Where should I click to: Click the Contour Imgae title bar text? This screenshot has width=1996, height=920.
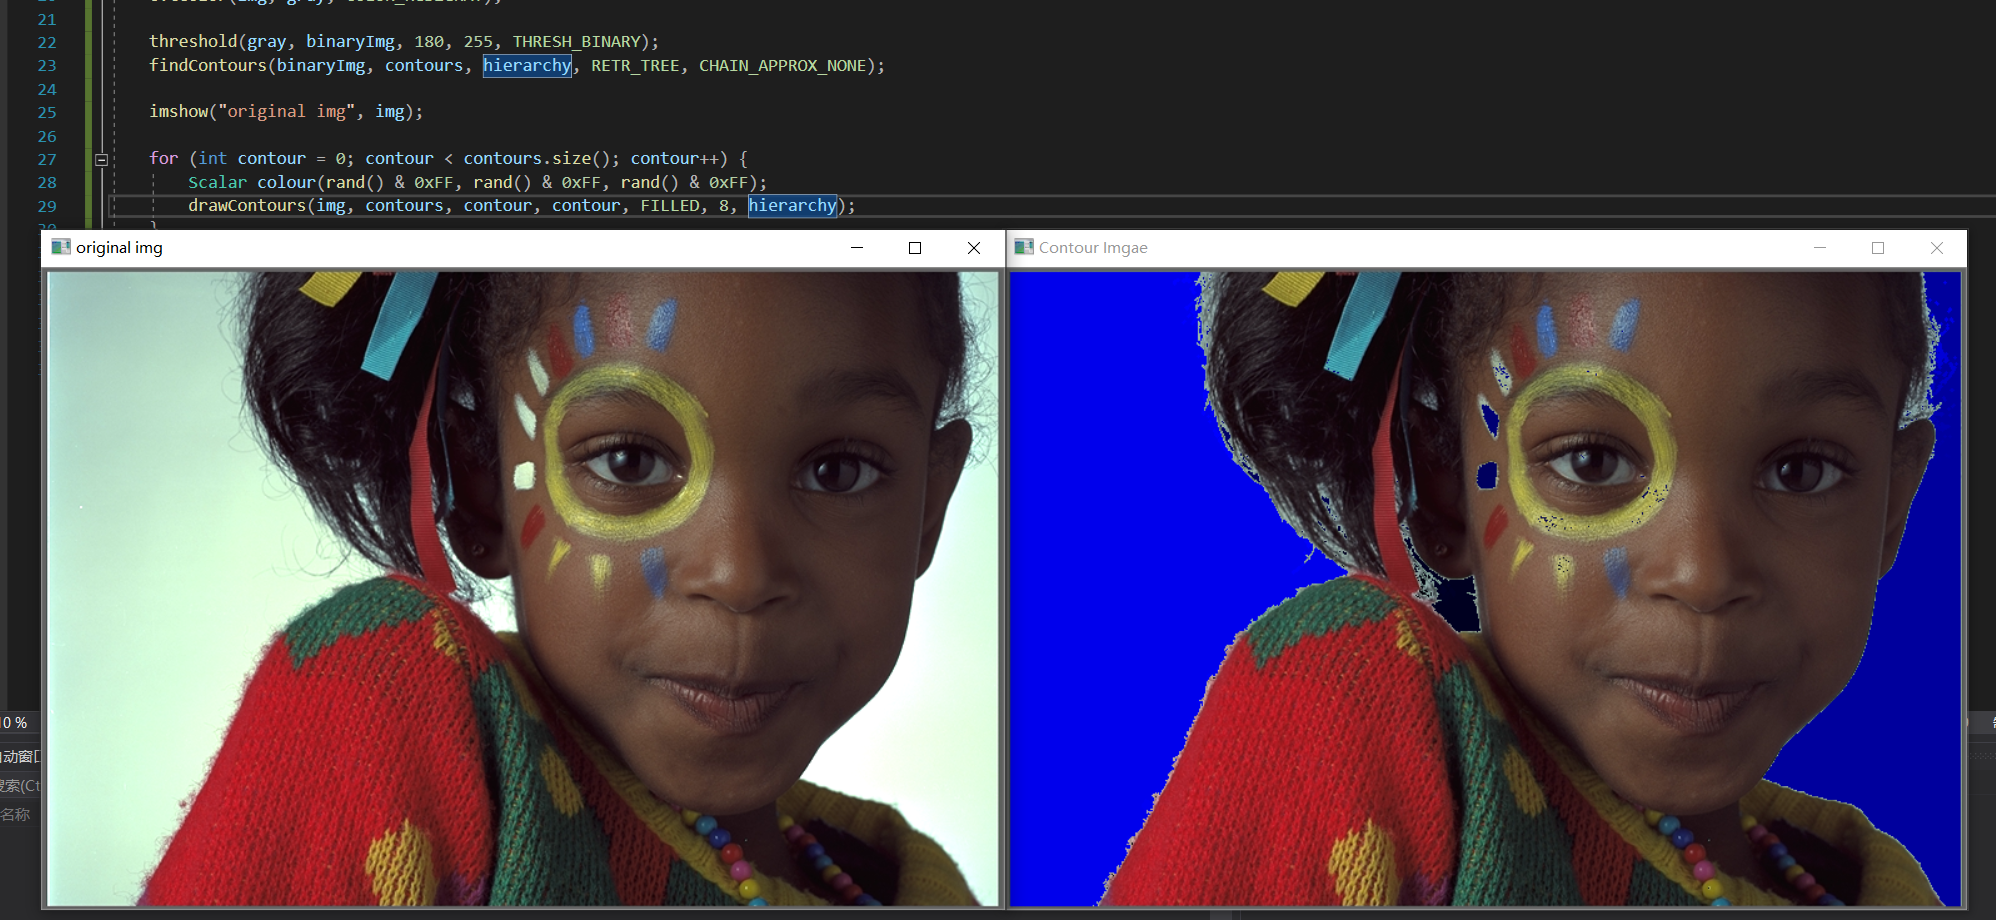click(1093, 248)
